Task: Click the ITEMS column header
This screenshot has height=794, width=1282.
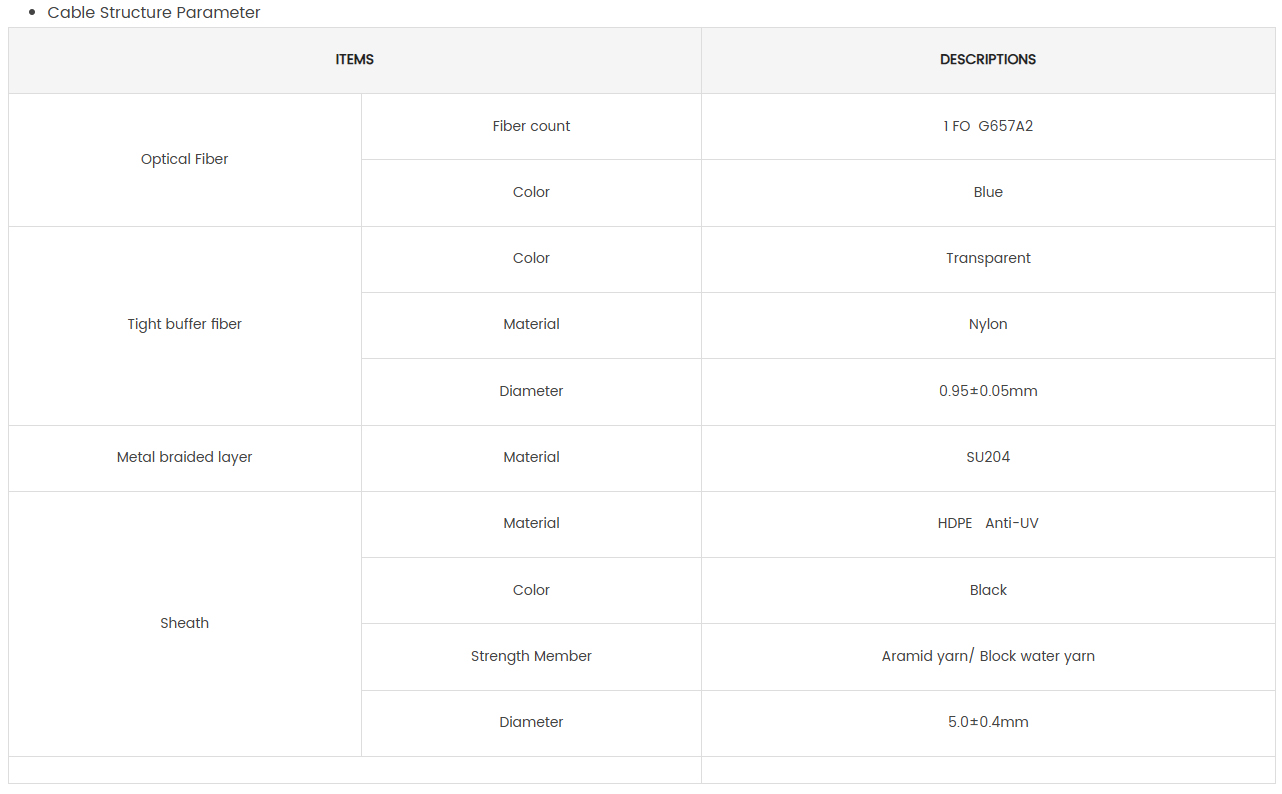Action: [355, 60]
